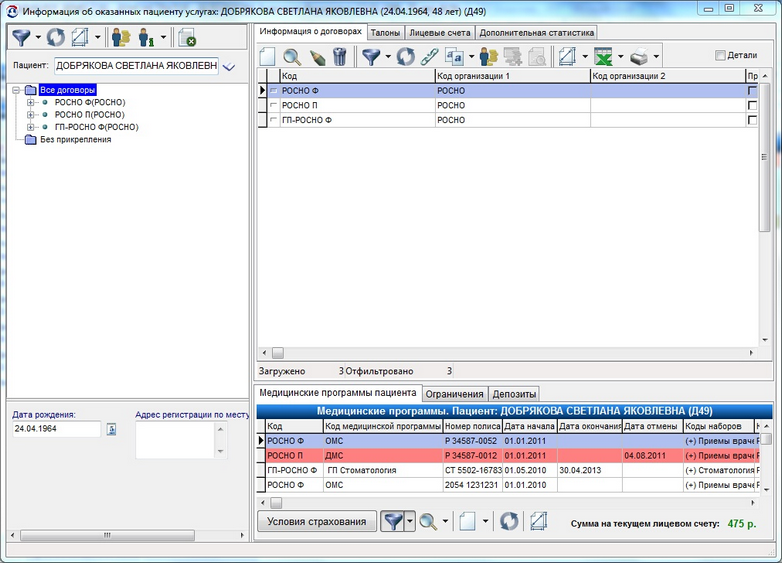Confirm patient with the blue checkmark icon
The image size is (782, 563).
pyautogui.click(x=229, y=66)
